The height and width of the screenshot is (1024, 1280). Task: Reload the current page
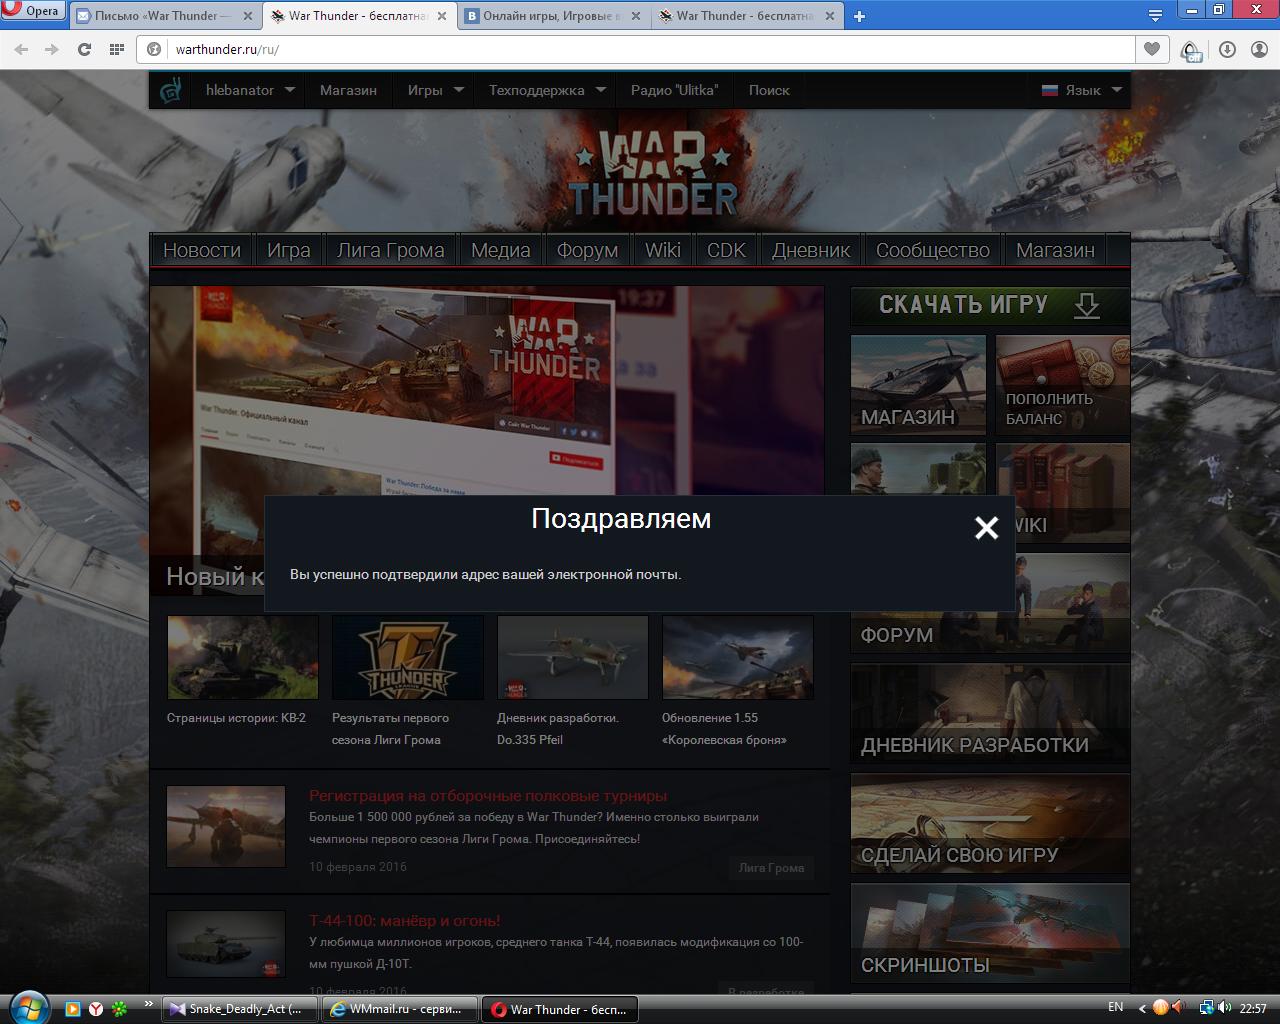[85, 49]
